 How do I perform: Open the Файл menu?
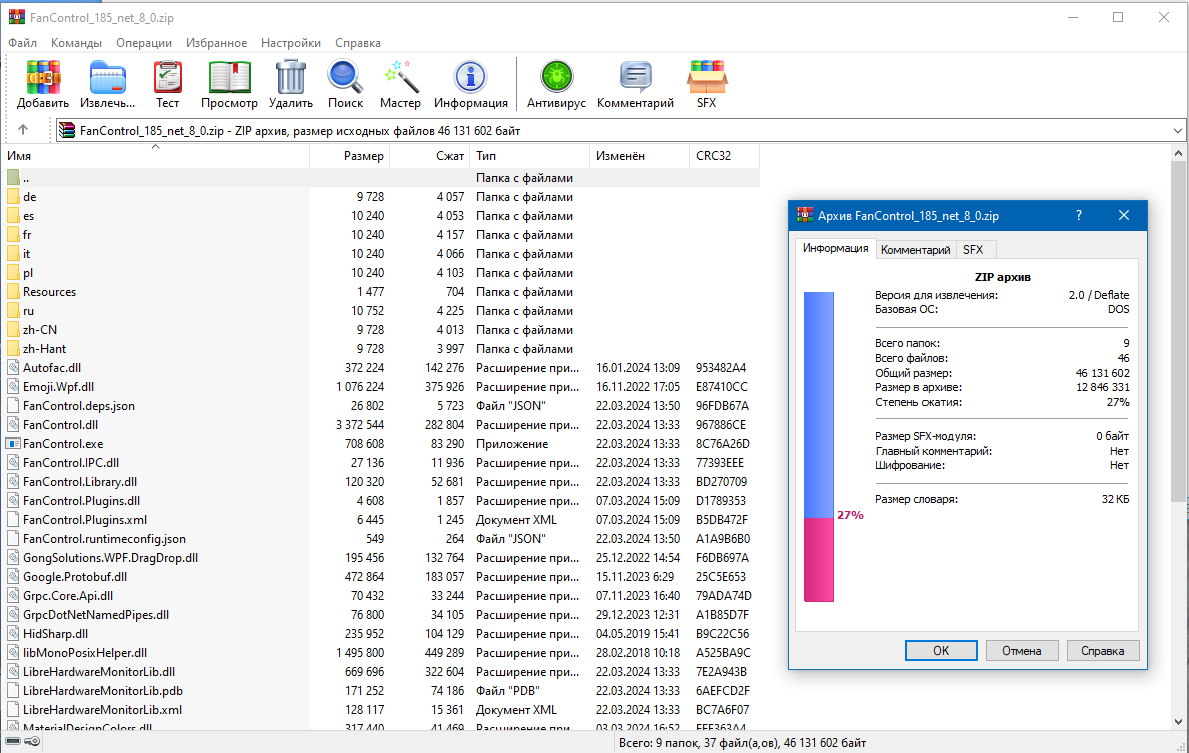coord(23,42)
